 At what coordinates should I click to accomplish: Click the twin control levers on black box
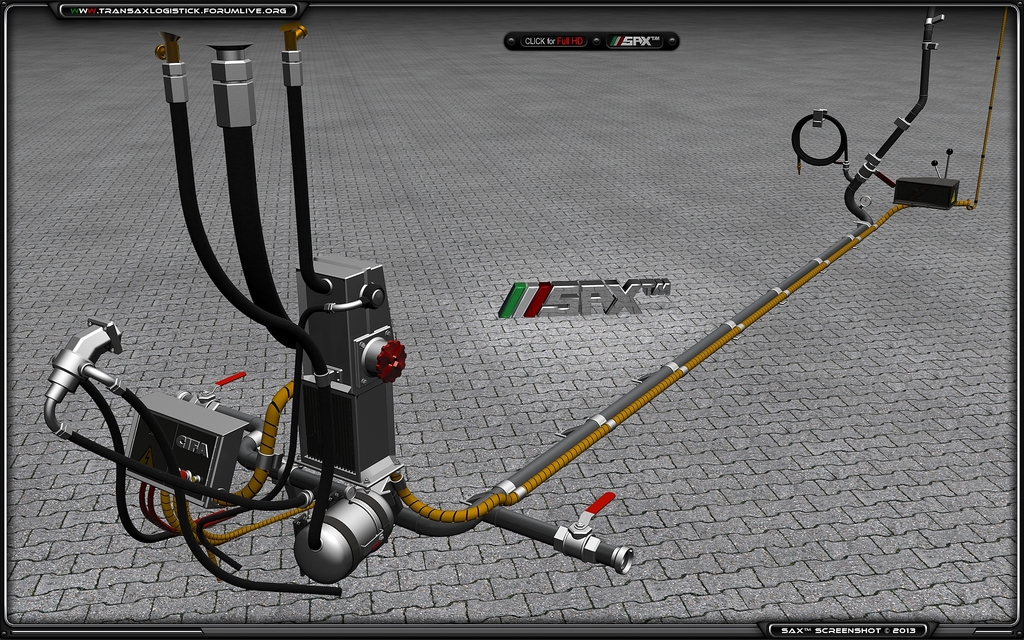(940, 166)
